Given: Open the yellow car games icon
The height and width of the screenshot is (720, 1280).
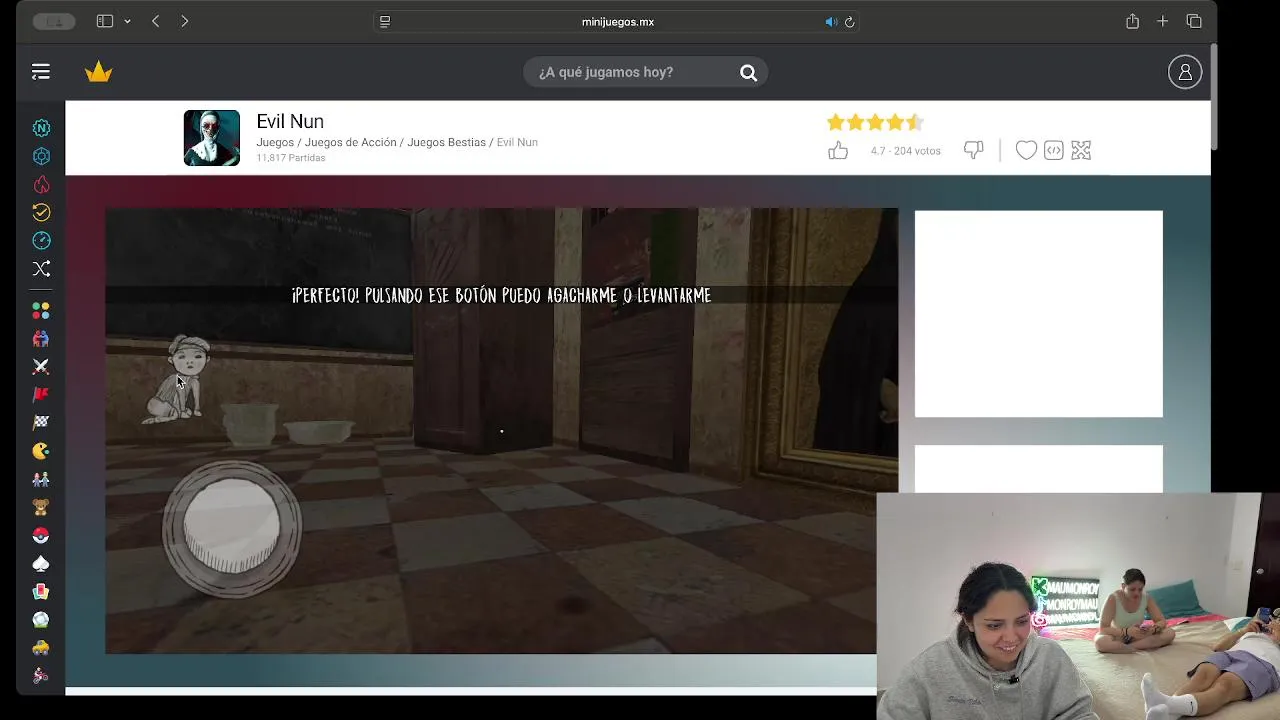Looking at the screenshot, I should click(x=41, y=648).
